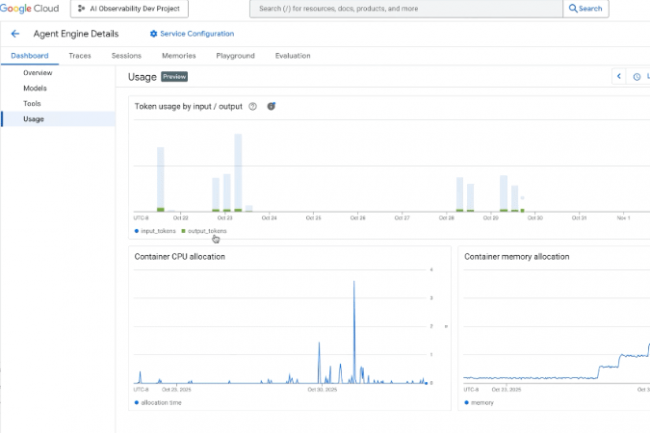Toggle the allocation time legend series

[x=161, y=403]
